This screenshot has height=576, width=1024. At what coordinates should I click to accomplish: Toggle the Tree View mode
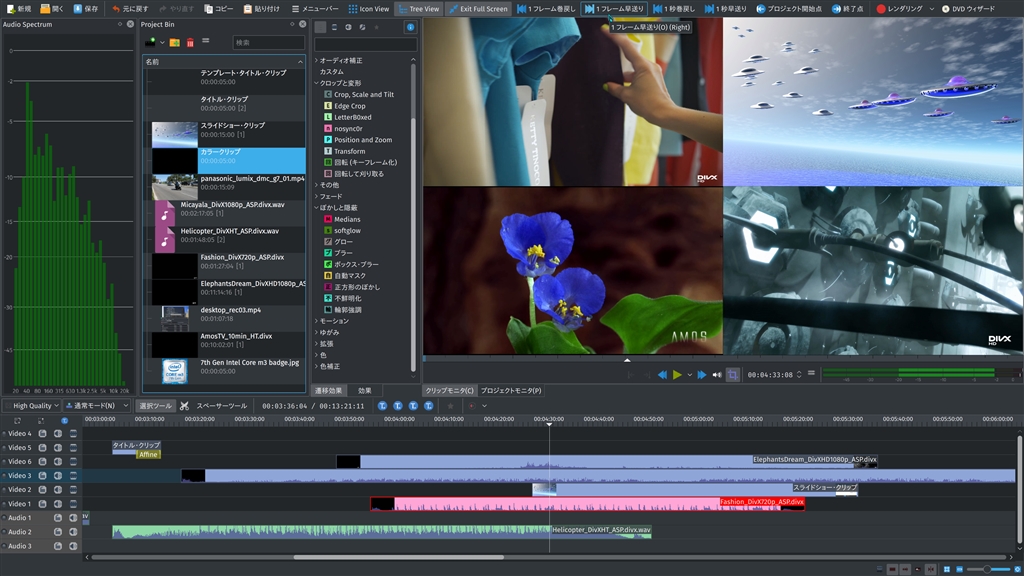click(418, 9)
